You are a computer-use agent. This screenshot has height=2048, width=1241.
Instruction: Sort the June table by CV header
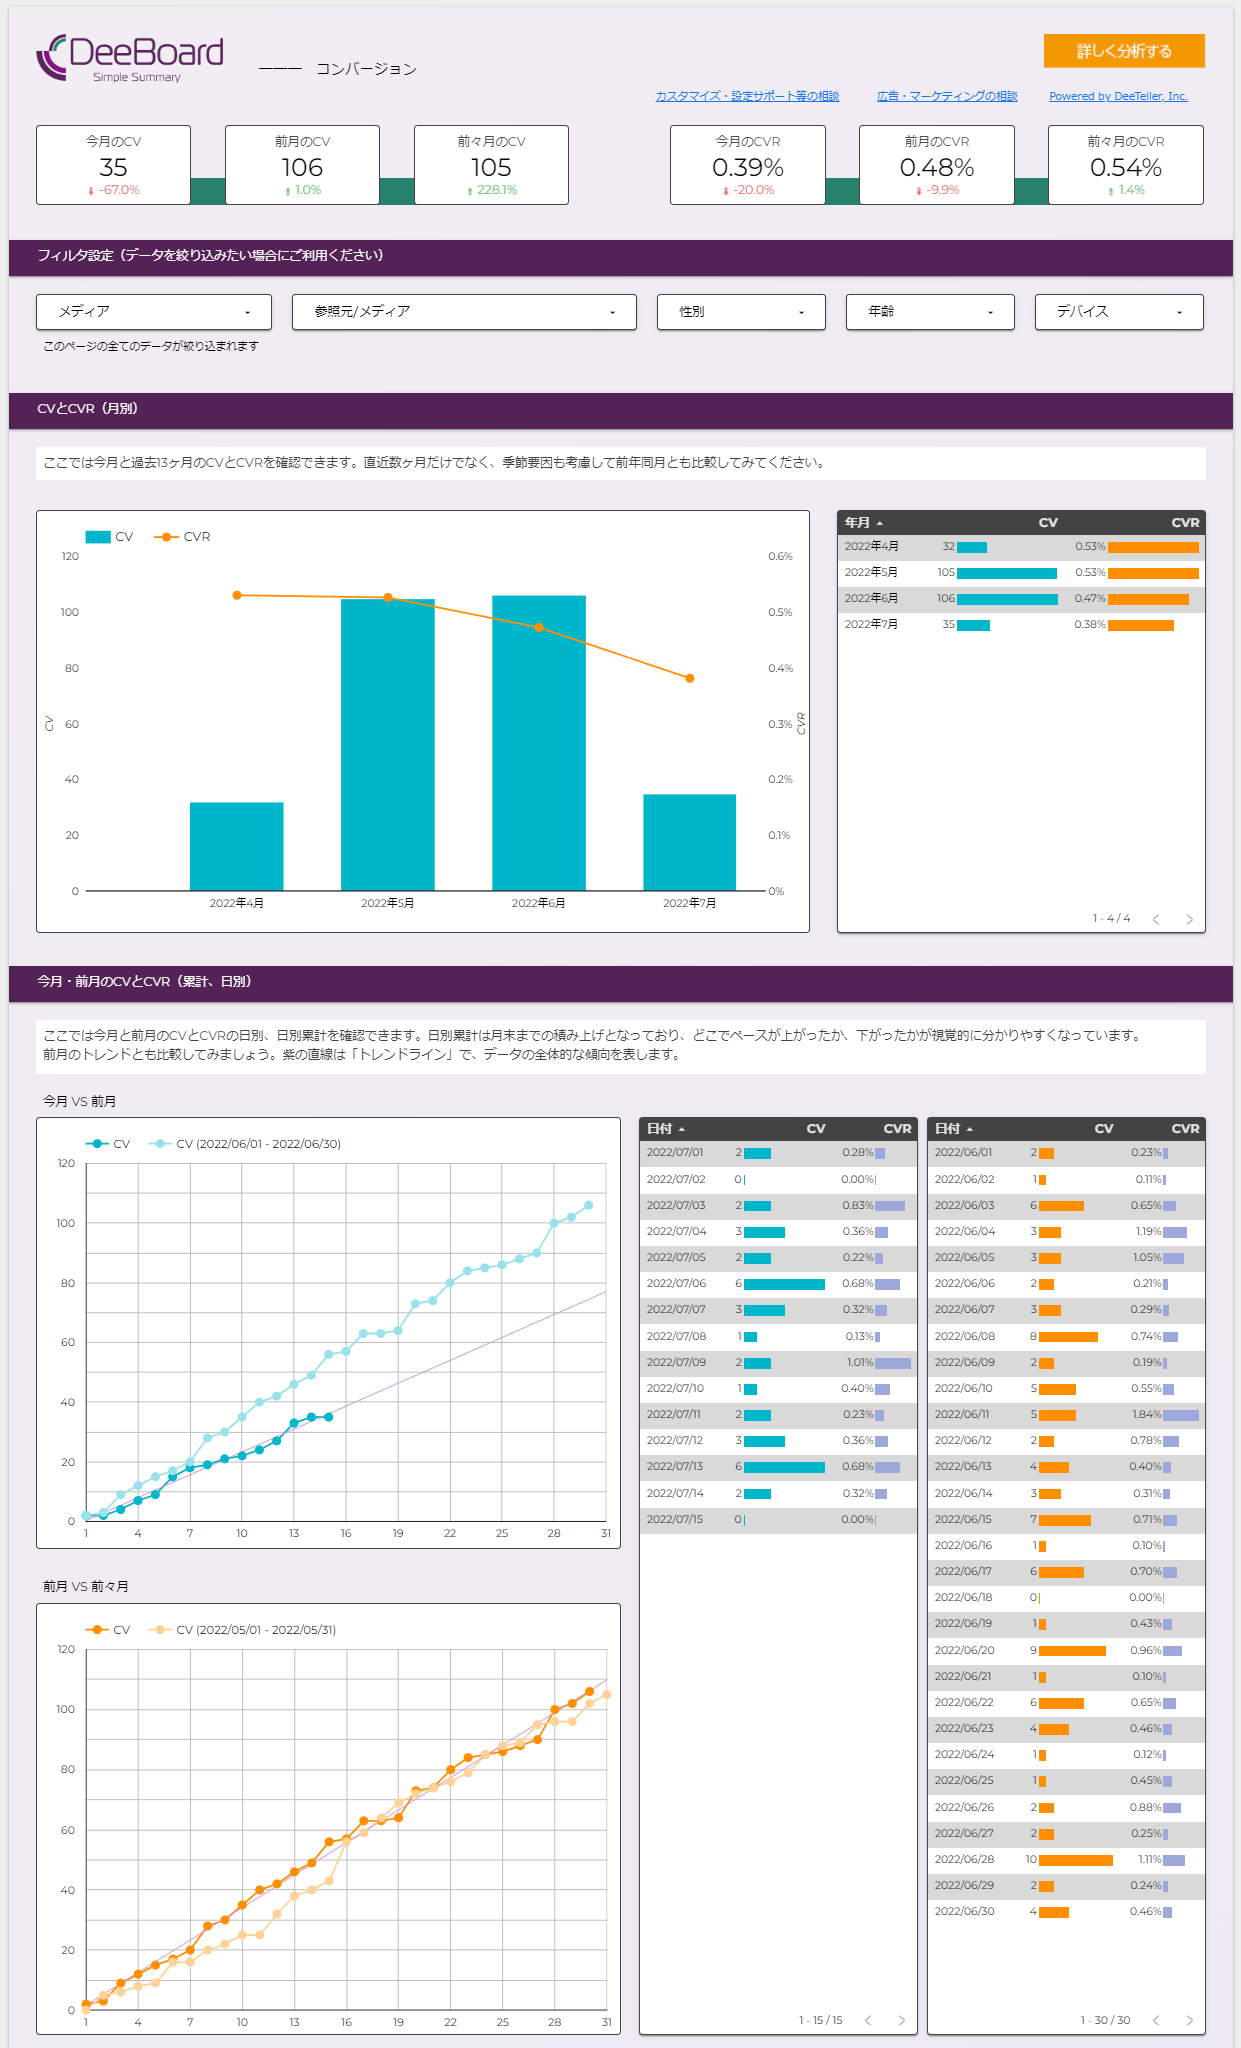pos(1103,1129)
